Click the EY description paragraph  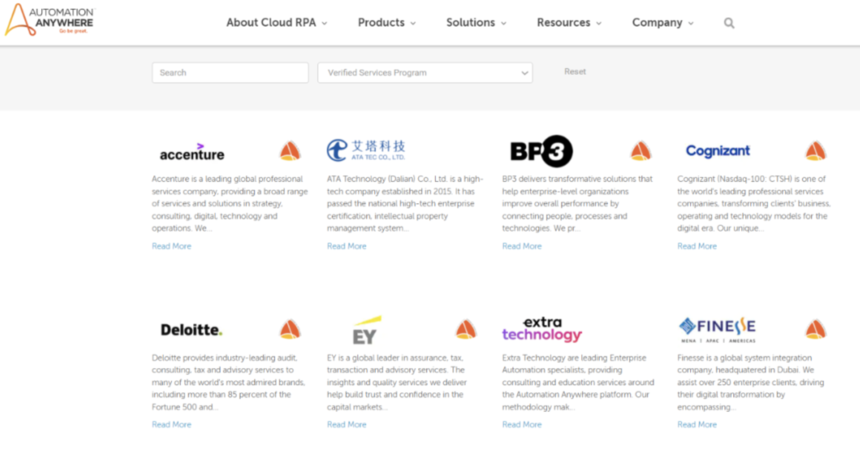(397, 382)
